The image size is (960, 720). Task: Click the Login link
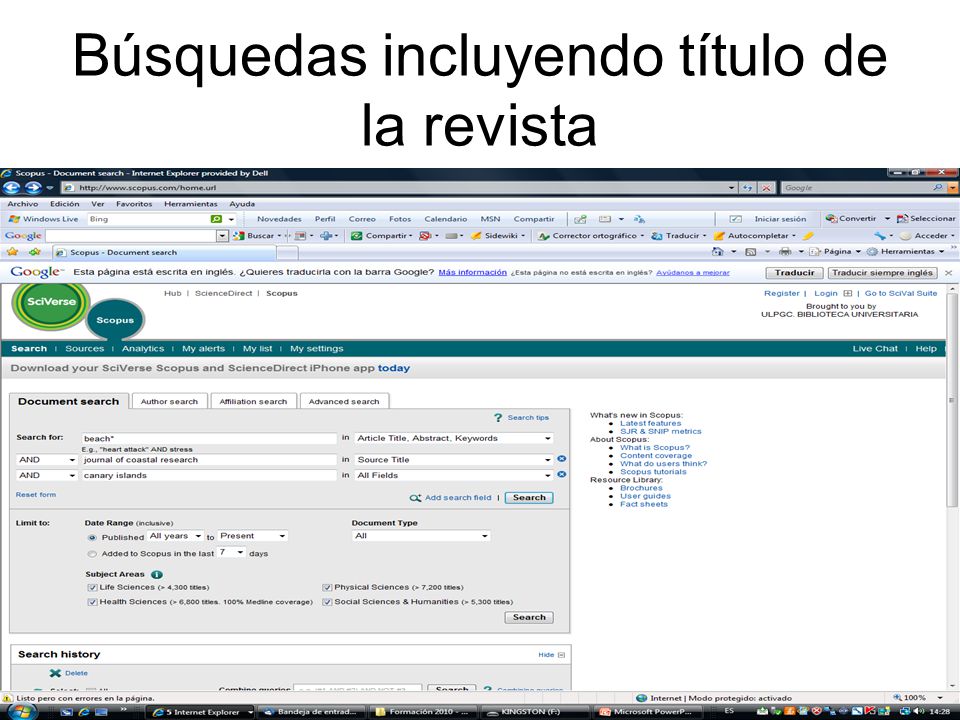coord(825,293)
